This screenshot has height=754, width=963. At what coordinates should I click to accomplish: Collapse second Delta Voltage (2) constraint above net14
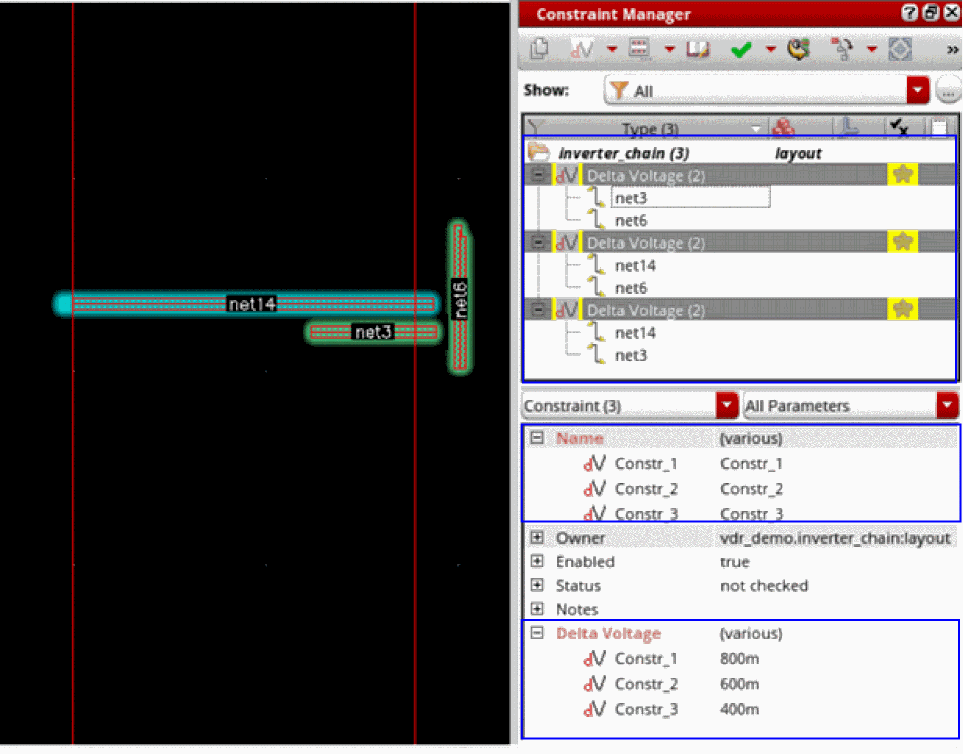538,243
